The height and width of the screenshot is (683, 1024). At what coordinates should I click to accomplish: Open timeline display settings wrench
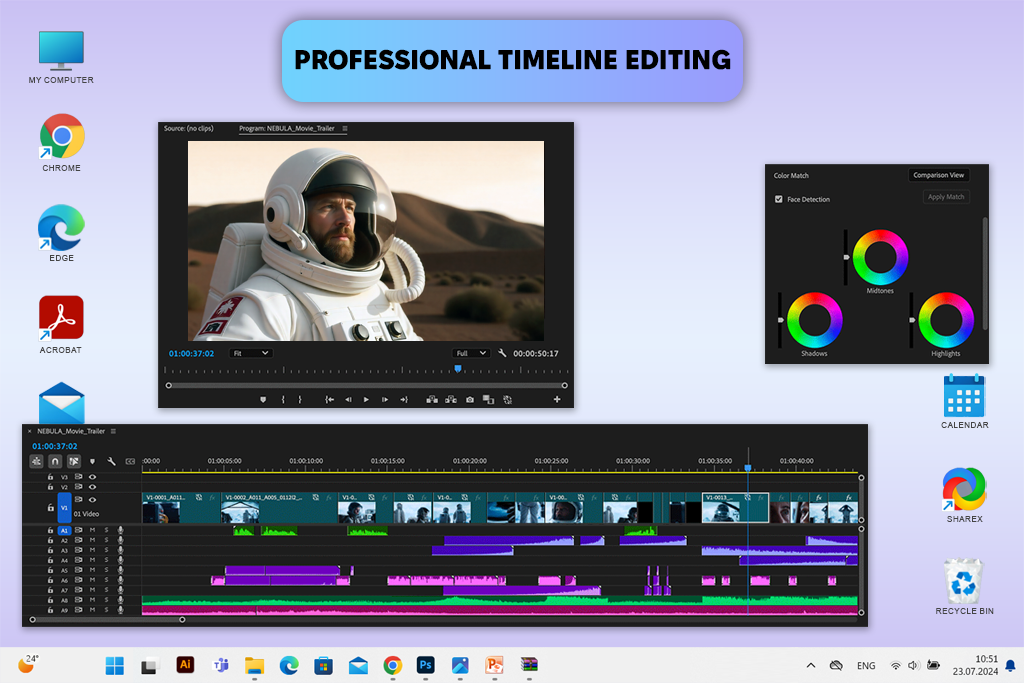click(111, 462)
